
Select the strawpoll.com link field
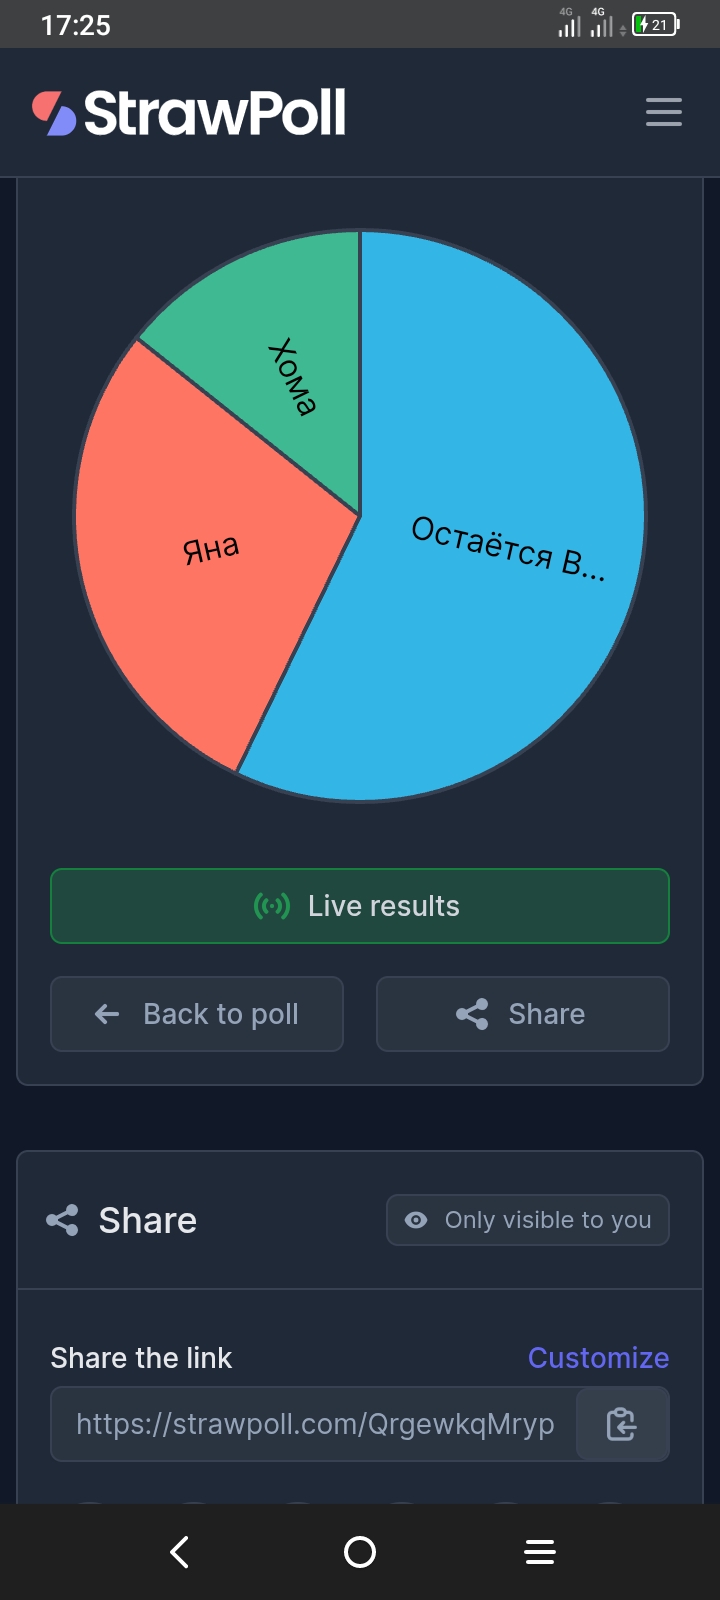314,1424
